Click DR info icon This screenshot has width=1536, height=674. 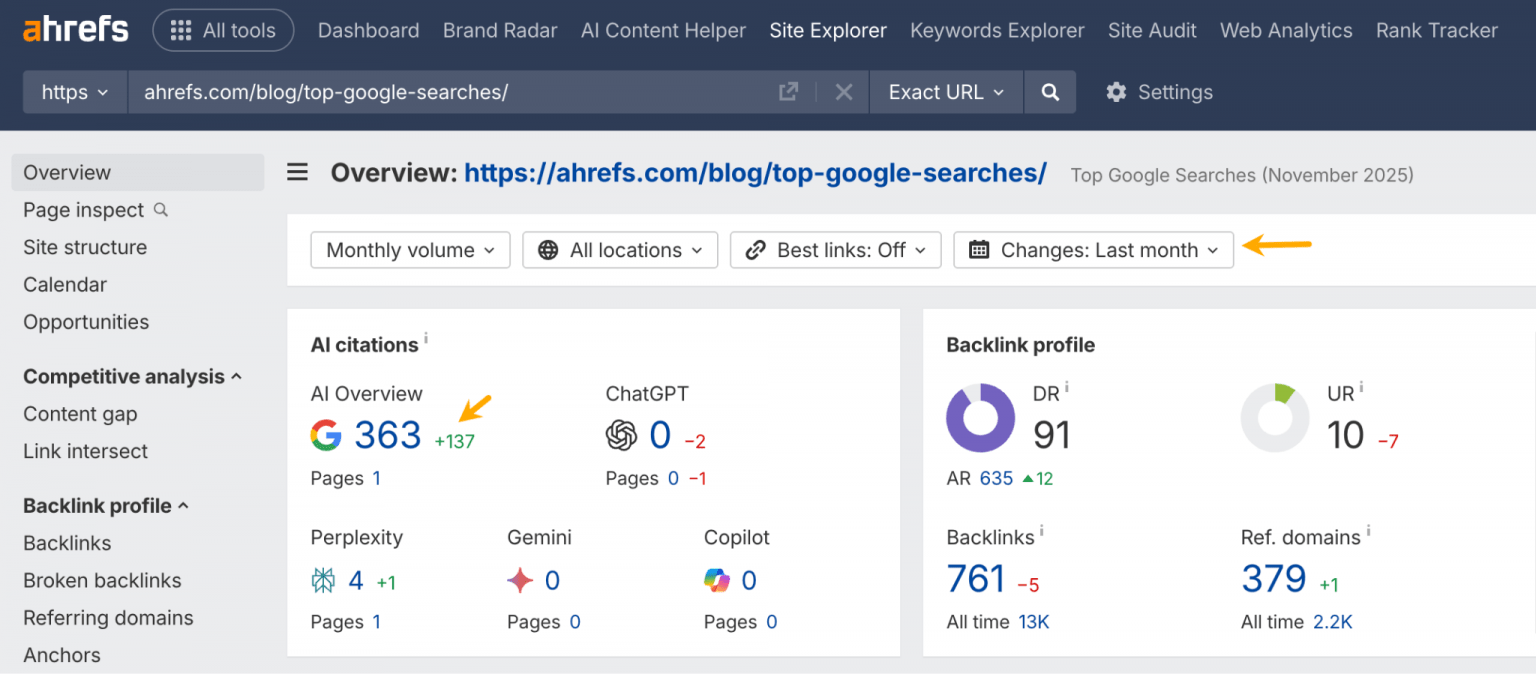pos(1067,387)
